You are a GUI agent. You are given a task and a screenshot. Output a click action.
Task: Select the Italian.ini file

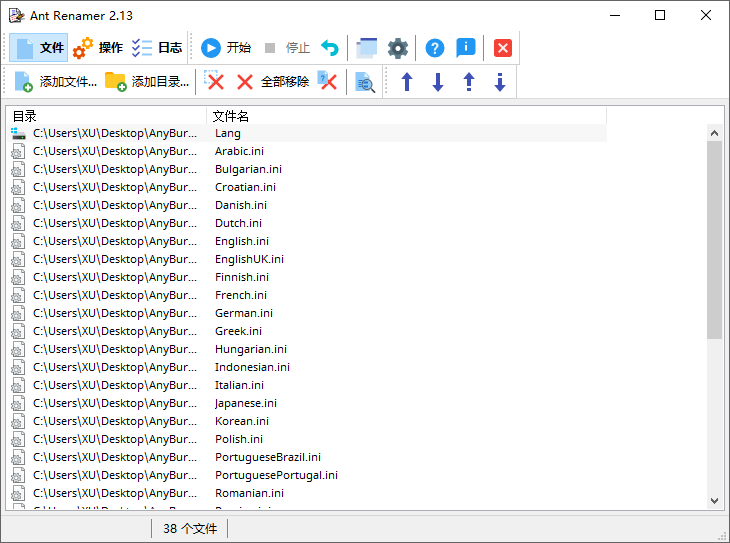(308, 385)
